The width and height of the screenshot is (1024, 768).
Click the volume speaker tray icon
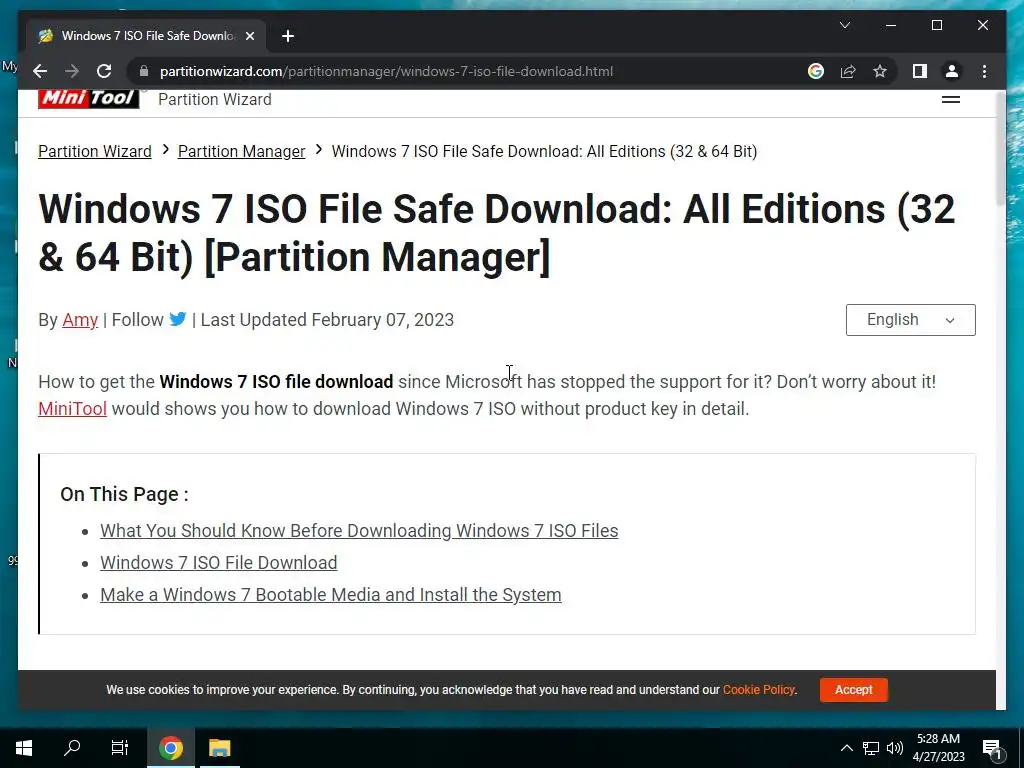[895, 748]
